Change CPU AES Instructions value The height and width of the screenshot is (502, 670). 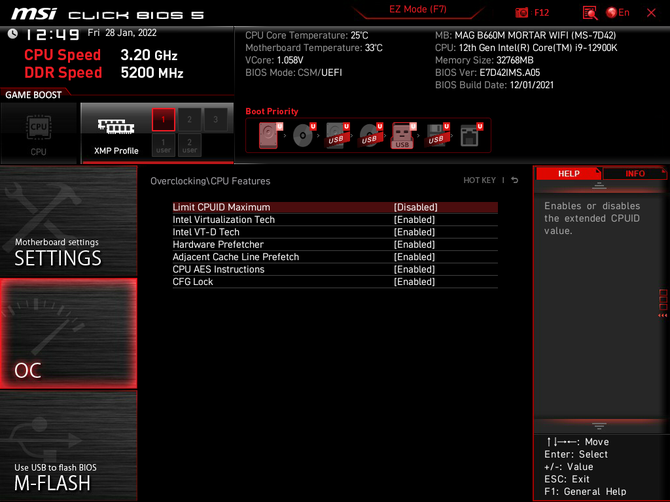coord(414,269)
